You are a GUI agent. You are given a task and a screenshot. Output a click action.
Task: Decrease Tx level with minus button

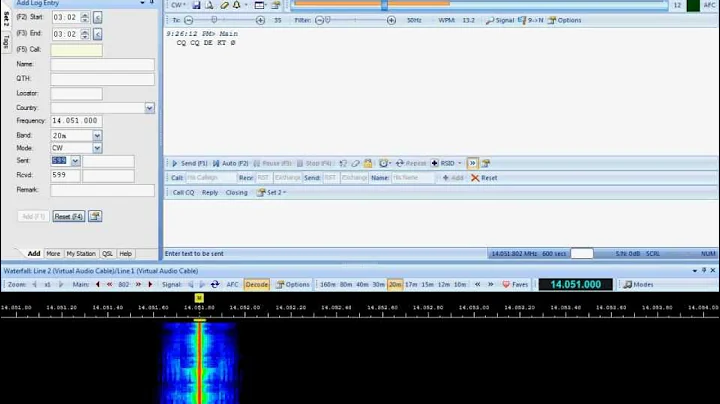(188, 20)
